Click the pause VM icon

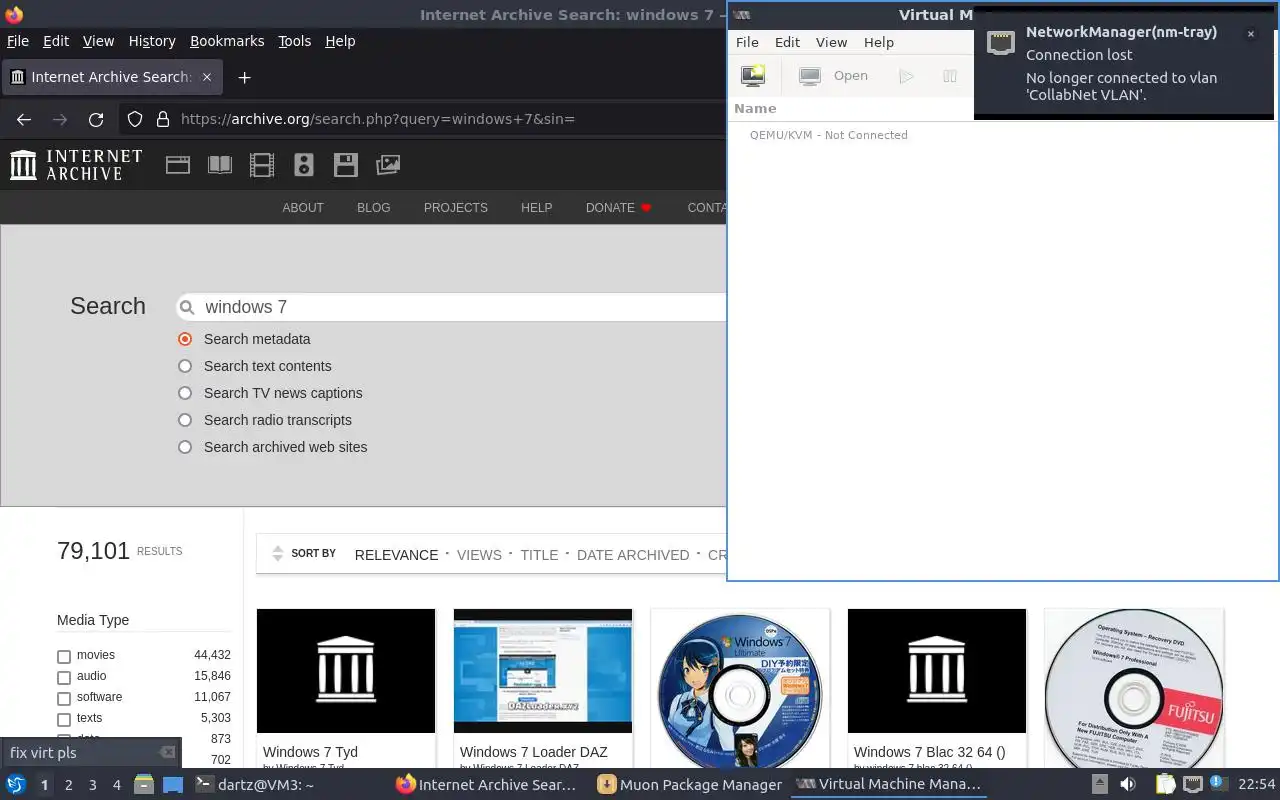[950, 75]
